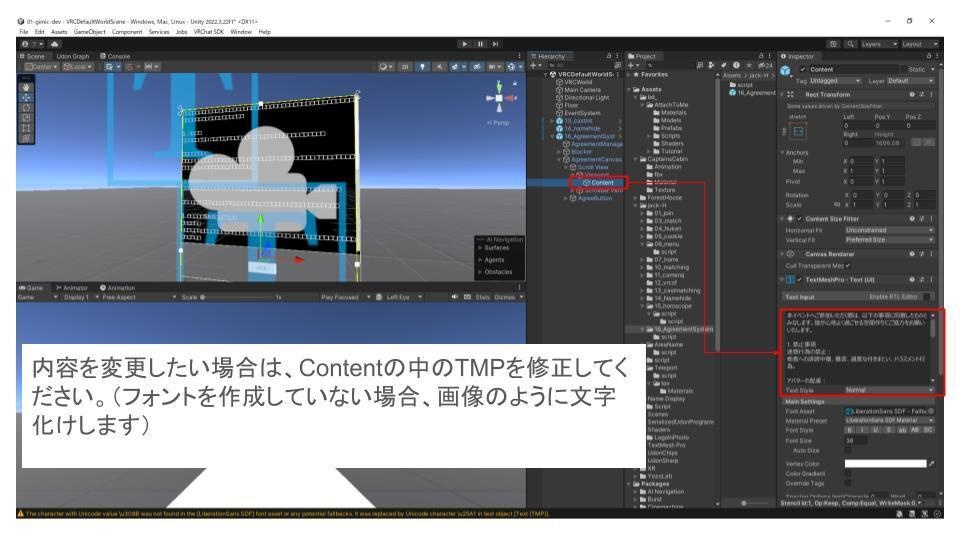The width and height of the screenshot is (960, 540).
Task: Click the Project create plus button
Action: point(633,66)
